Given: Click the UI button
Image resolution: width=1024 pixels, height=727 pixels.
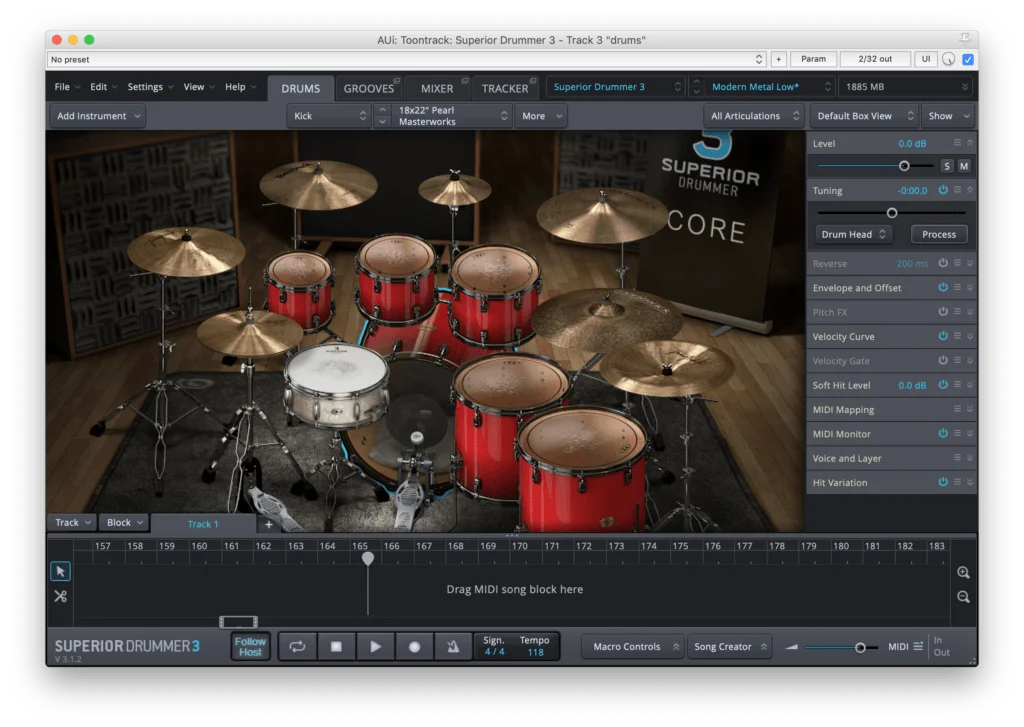Looking at the screenshot, I should coord(925,59).
